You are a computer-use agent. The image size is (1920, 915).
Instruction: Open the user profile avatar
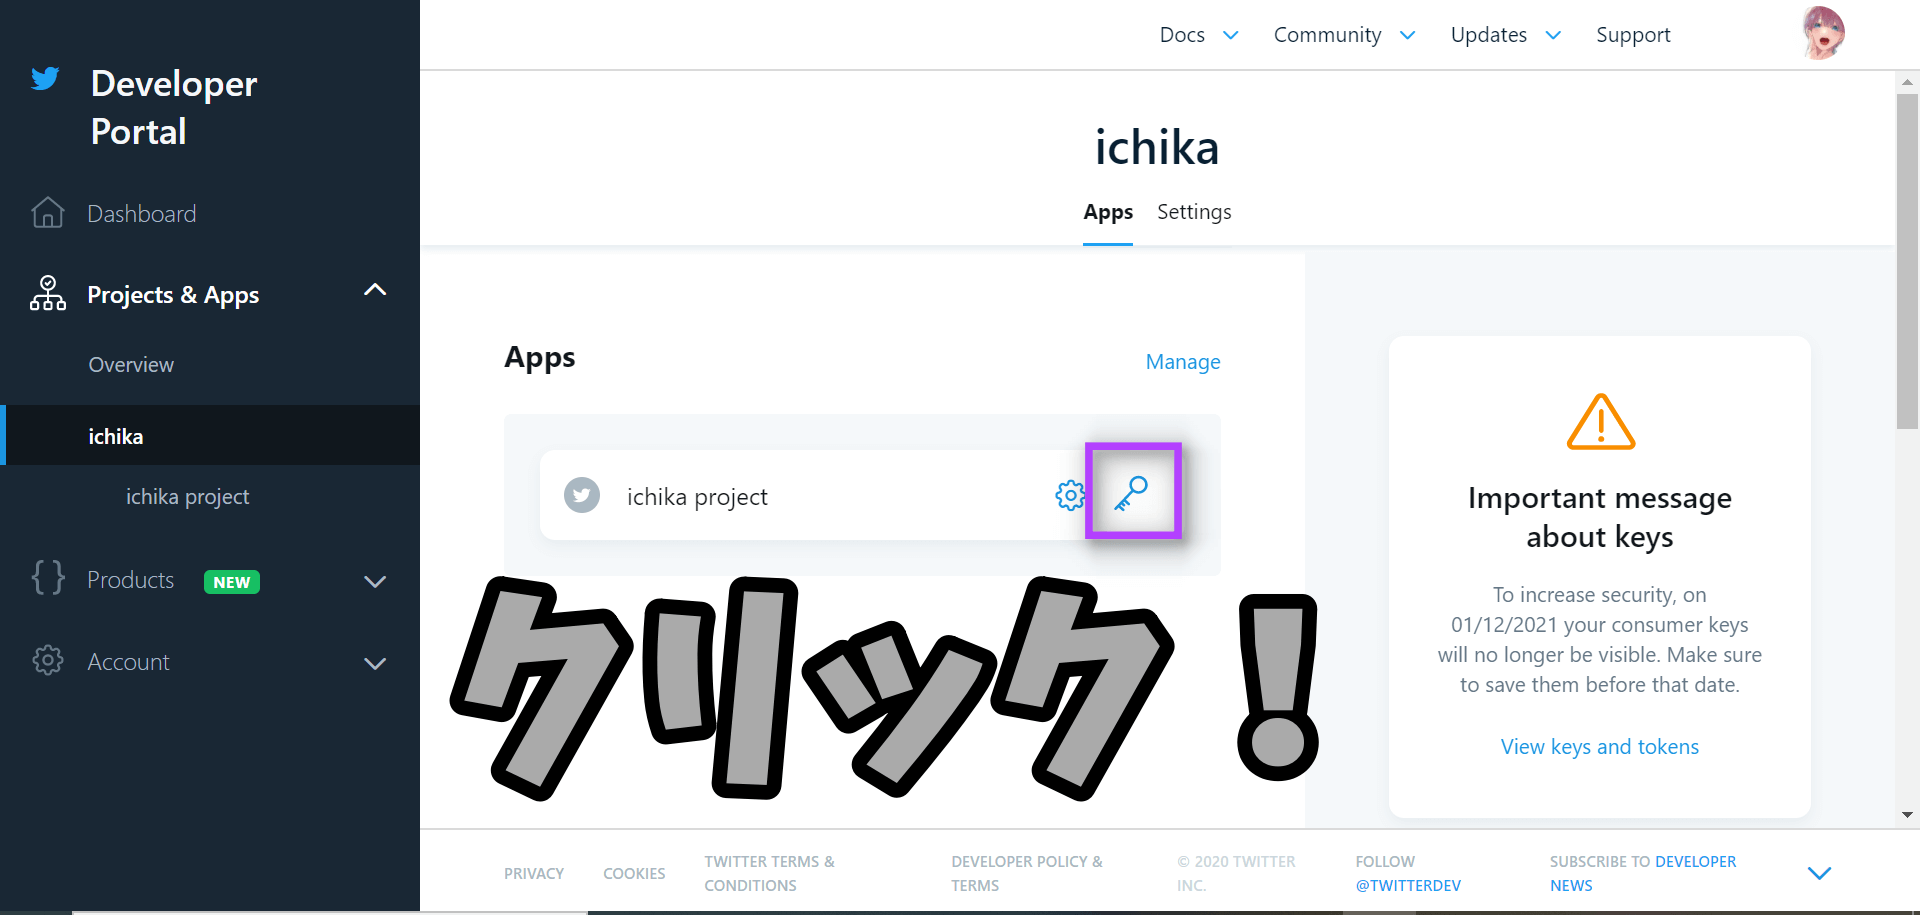pos(1823,34)
